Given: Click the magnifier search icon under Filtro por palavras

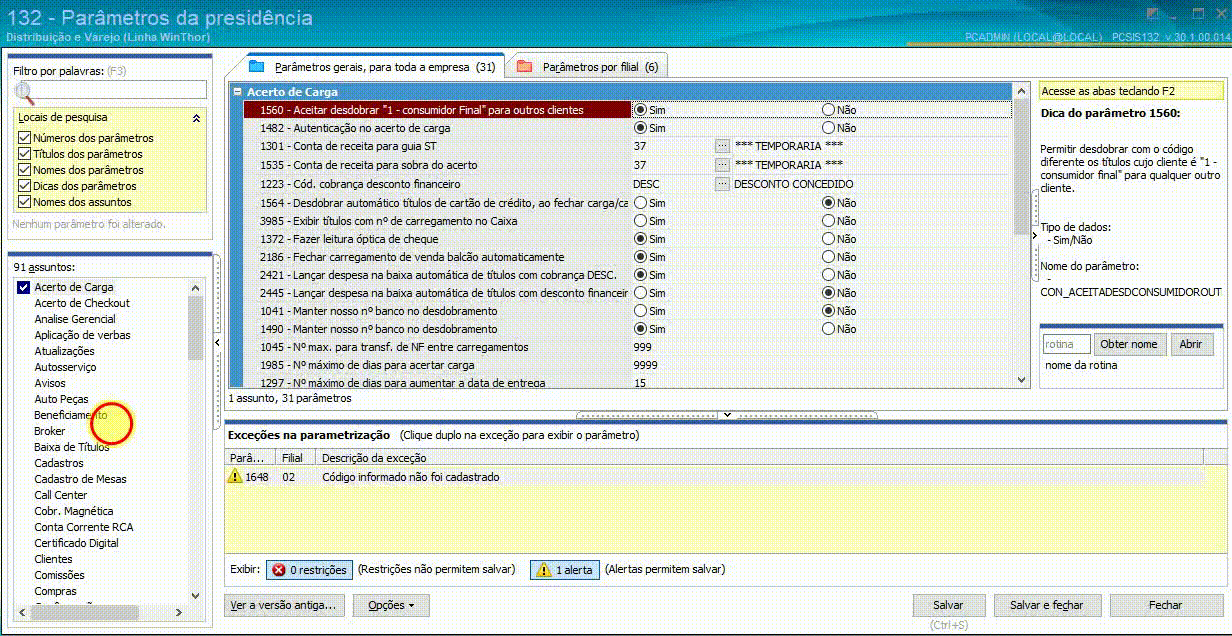Looking at the screenshot, I should point(23,93).
